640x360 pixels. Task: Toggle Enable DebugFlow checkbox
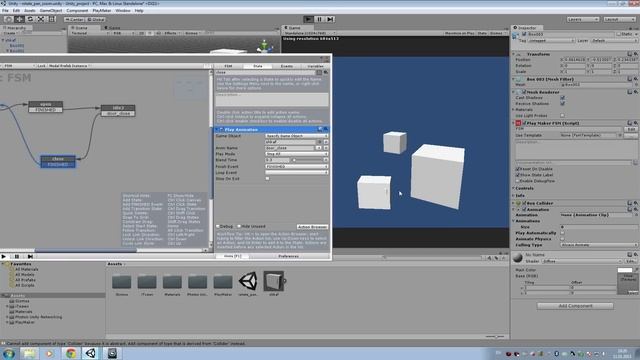tap(518, 181)
